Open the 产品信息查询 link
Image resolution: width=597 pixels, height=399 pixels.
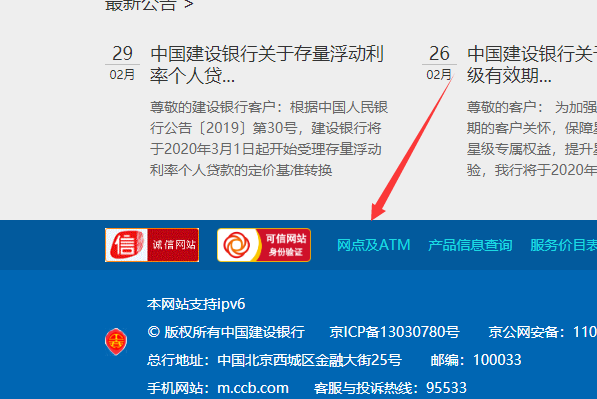[x=470, y=245]
